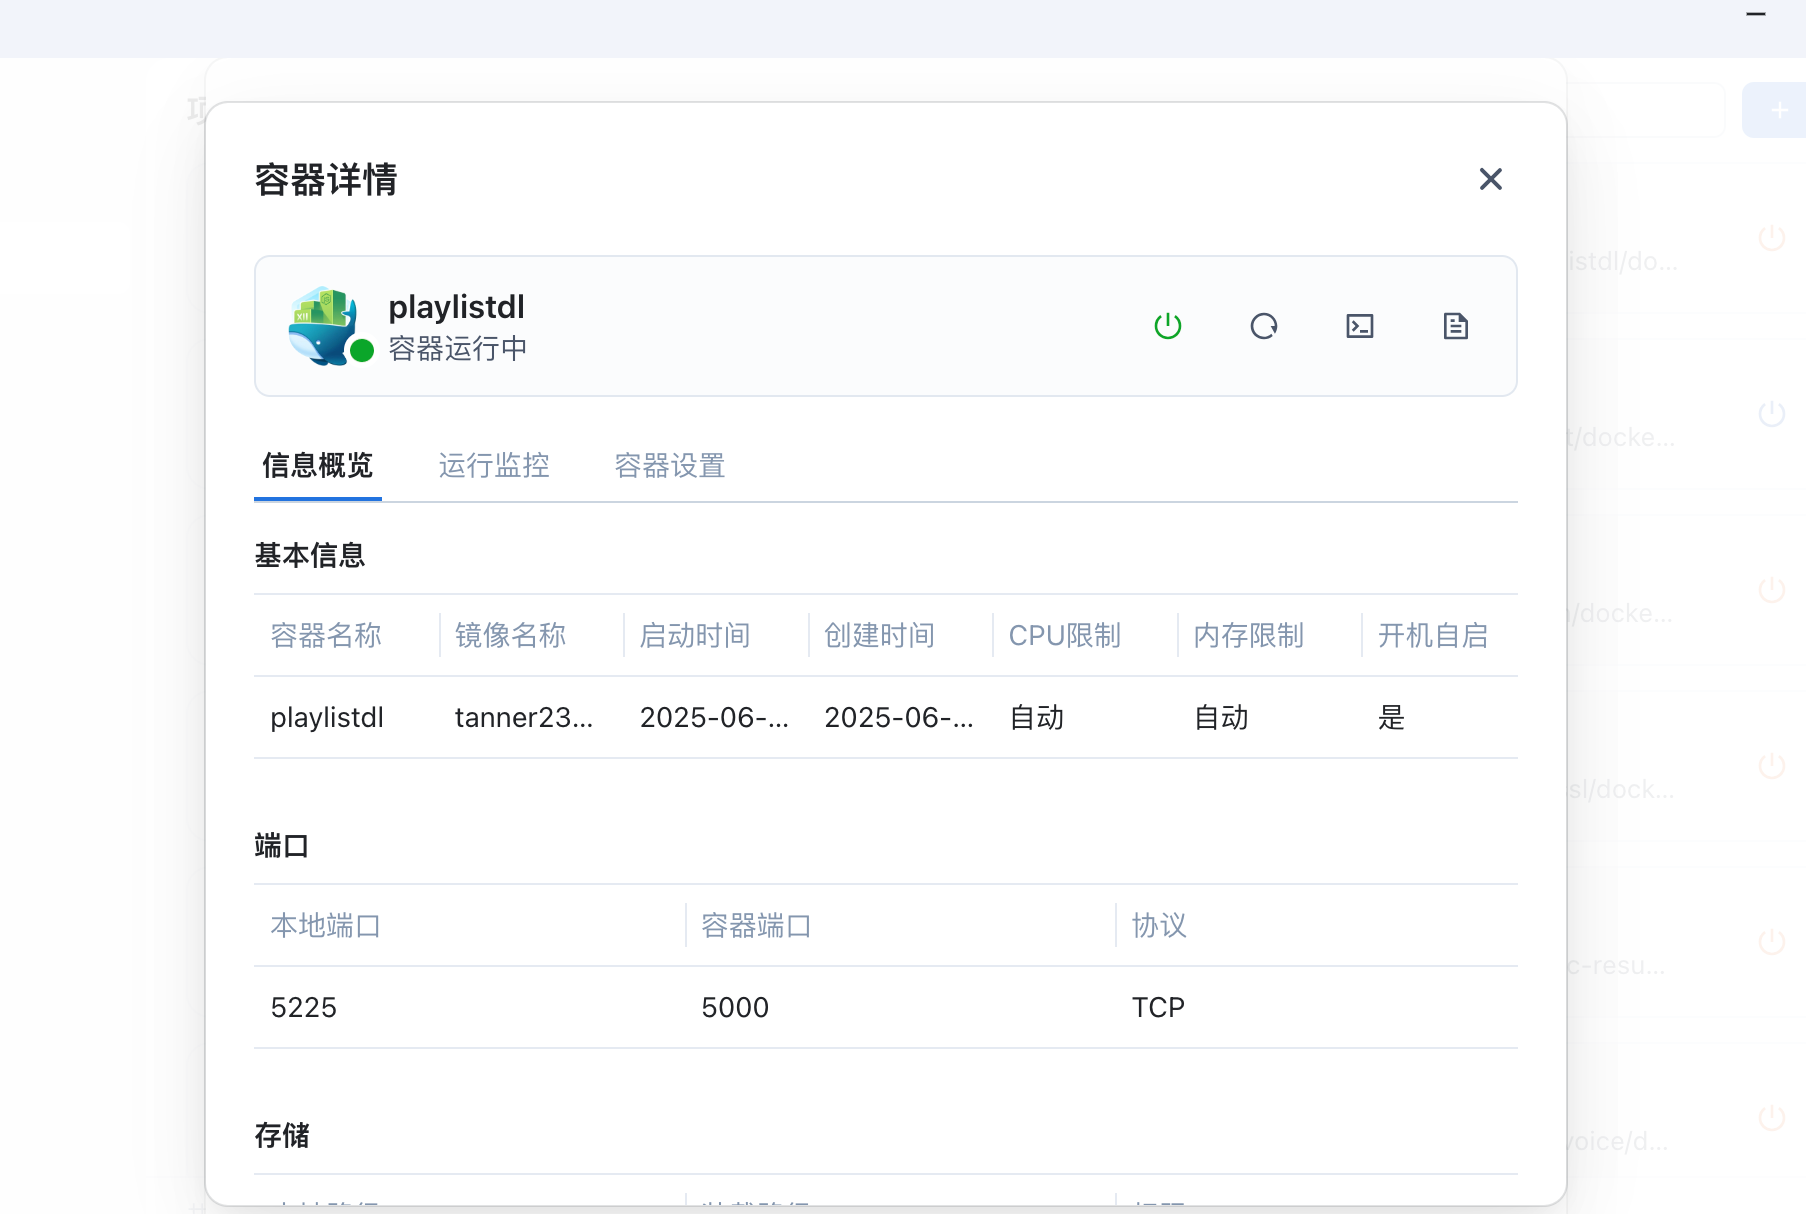Toggle power for the oice/d... row
The height and width of the screenshot is (1214, 1806).
(x=1771, y=1117)
